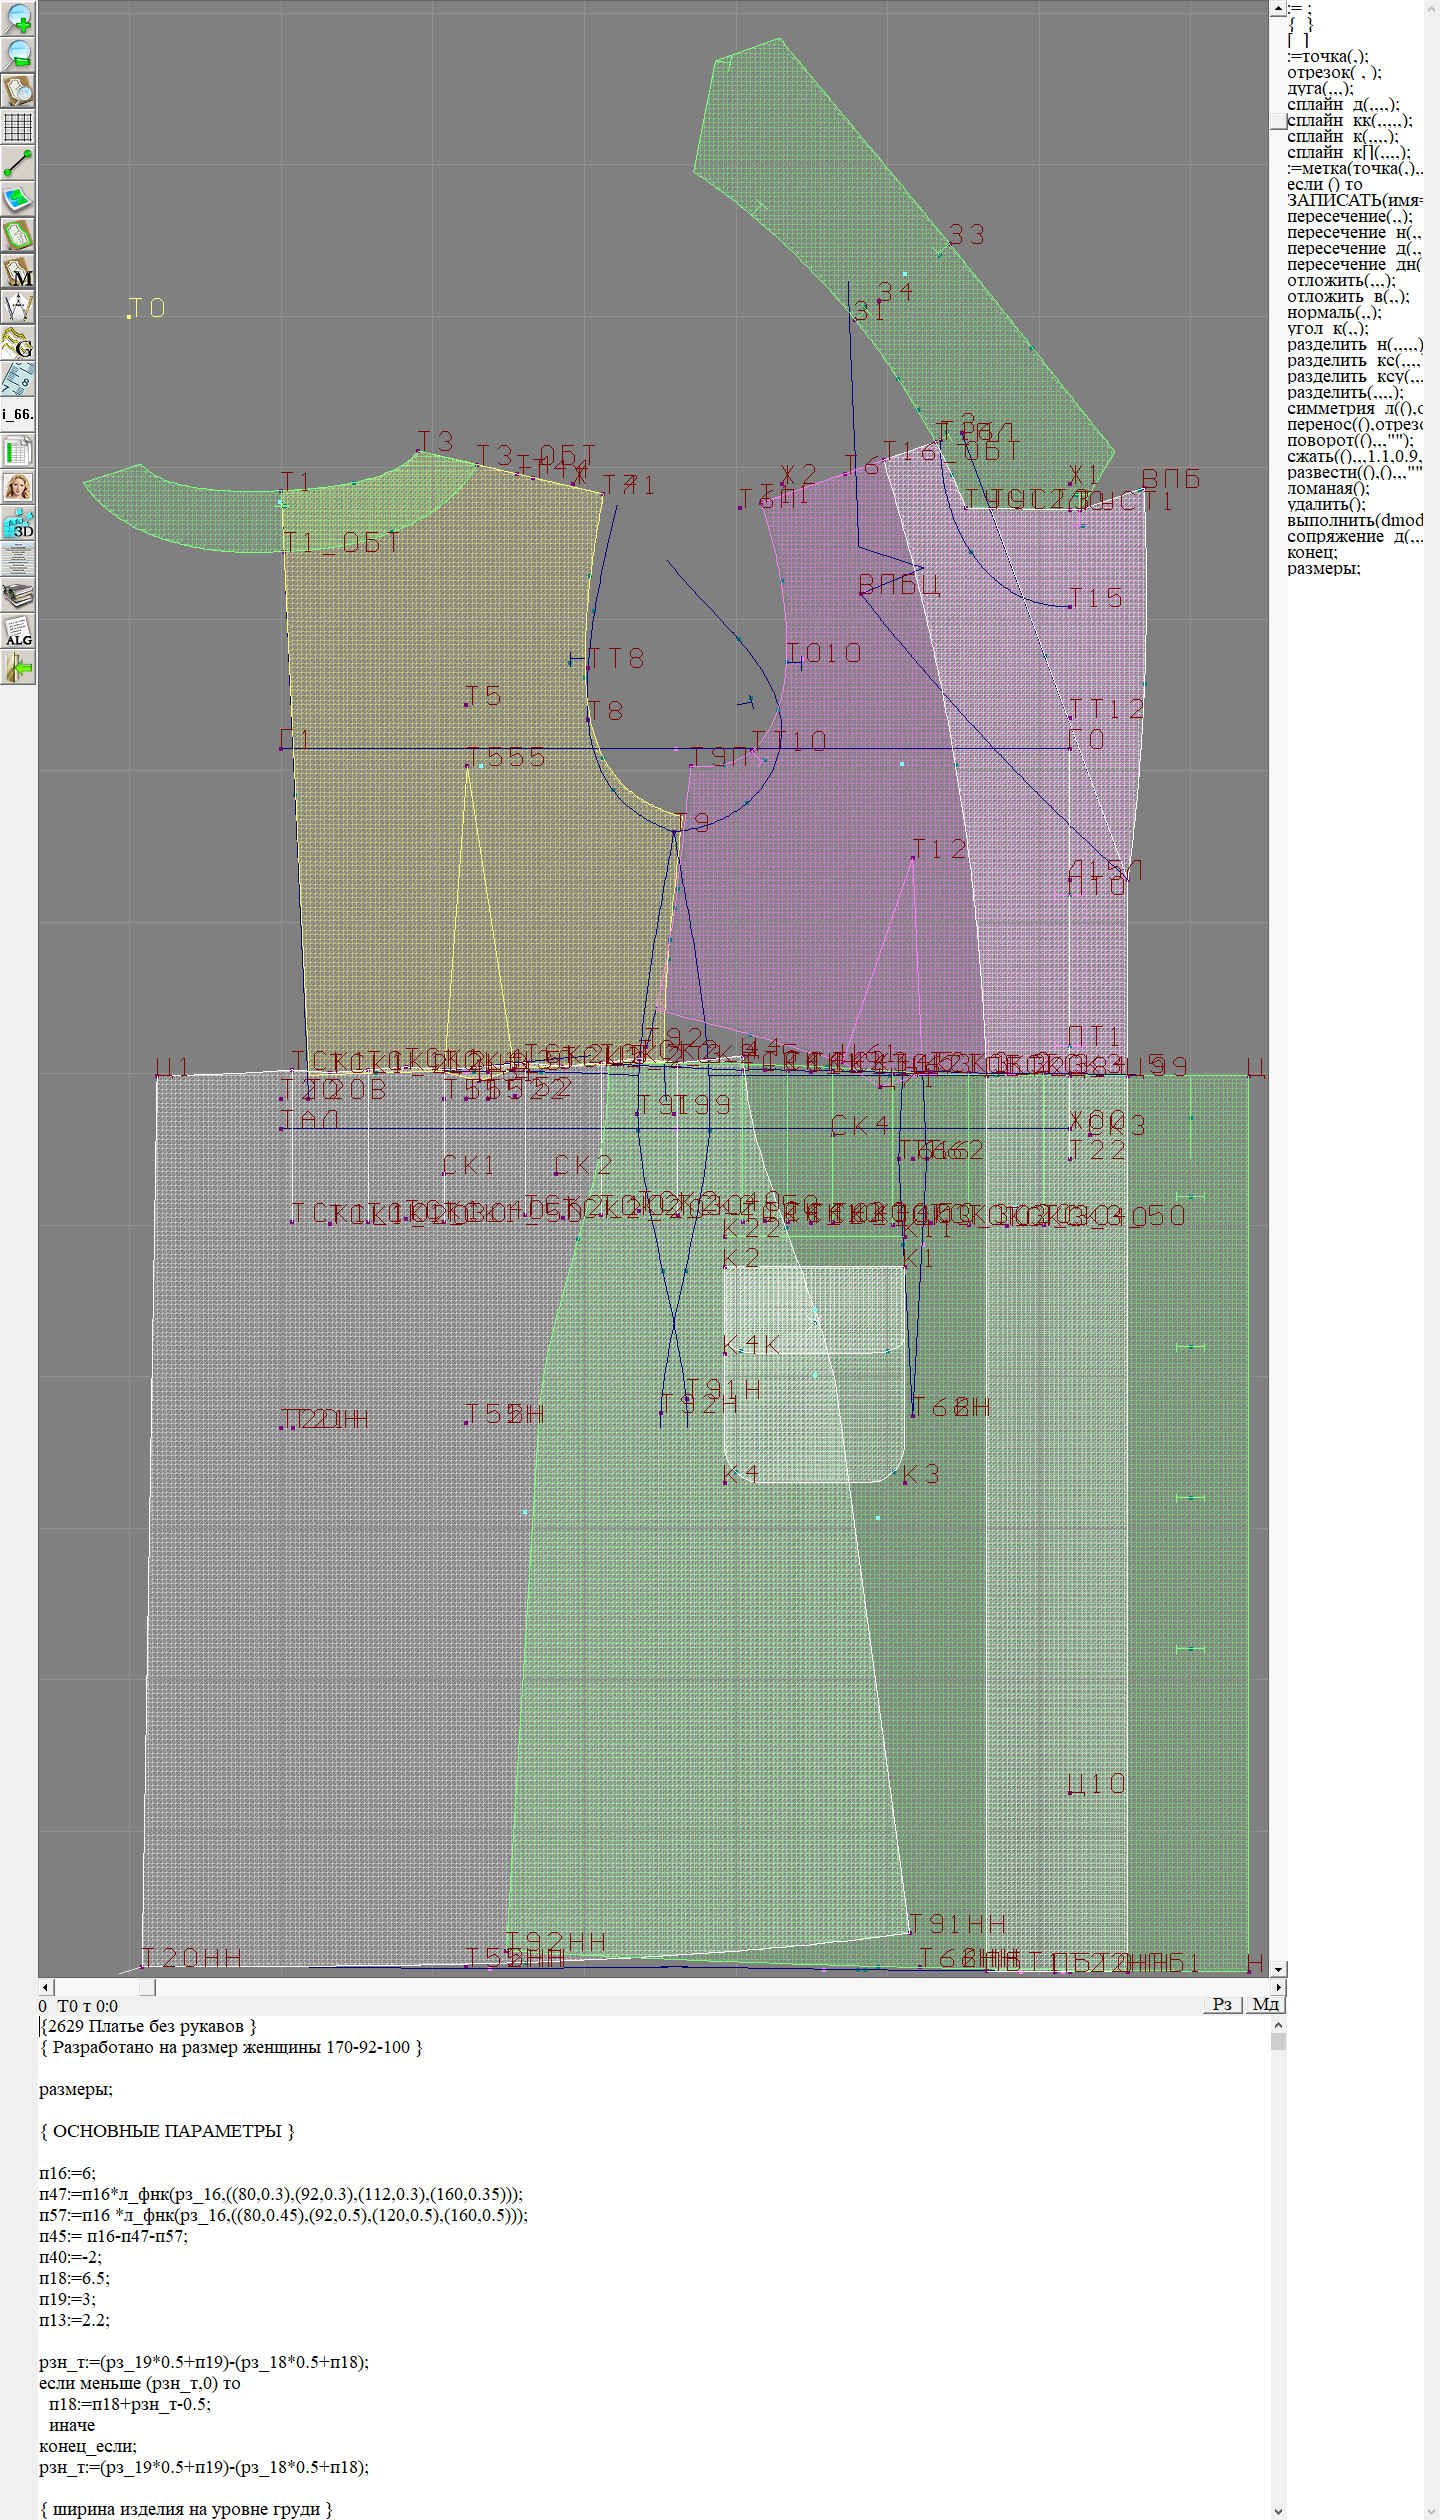Click the 'размеры;' entry in the command list
1440x2520 pixels.
pos(1323,569)
